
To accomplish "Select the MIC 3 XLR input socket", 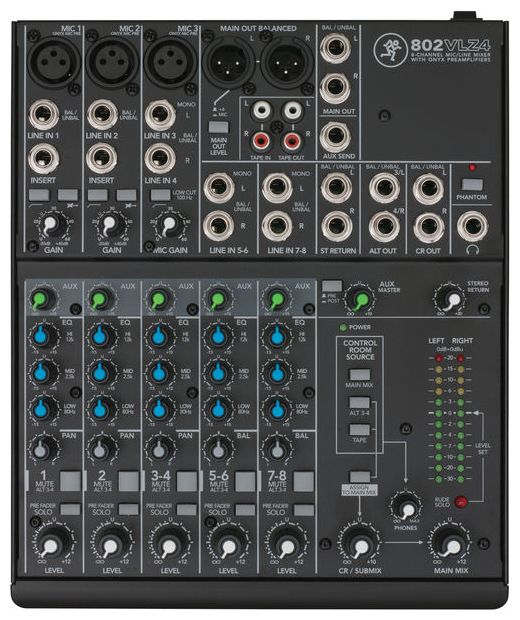I will (170, 62).
